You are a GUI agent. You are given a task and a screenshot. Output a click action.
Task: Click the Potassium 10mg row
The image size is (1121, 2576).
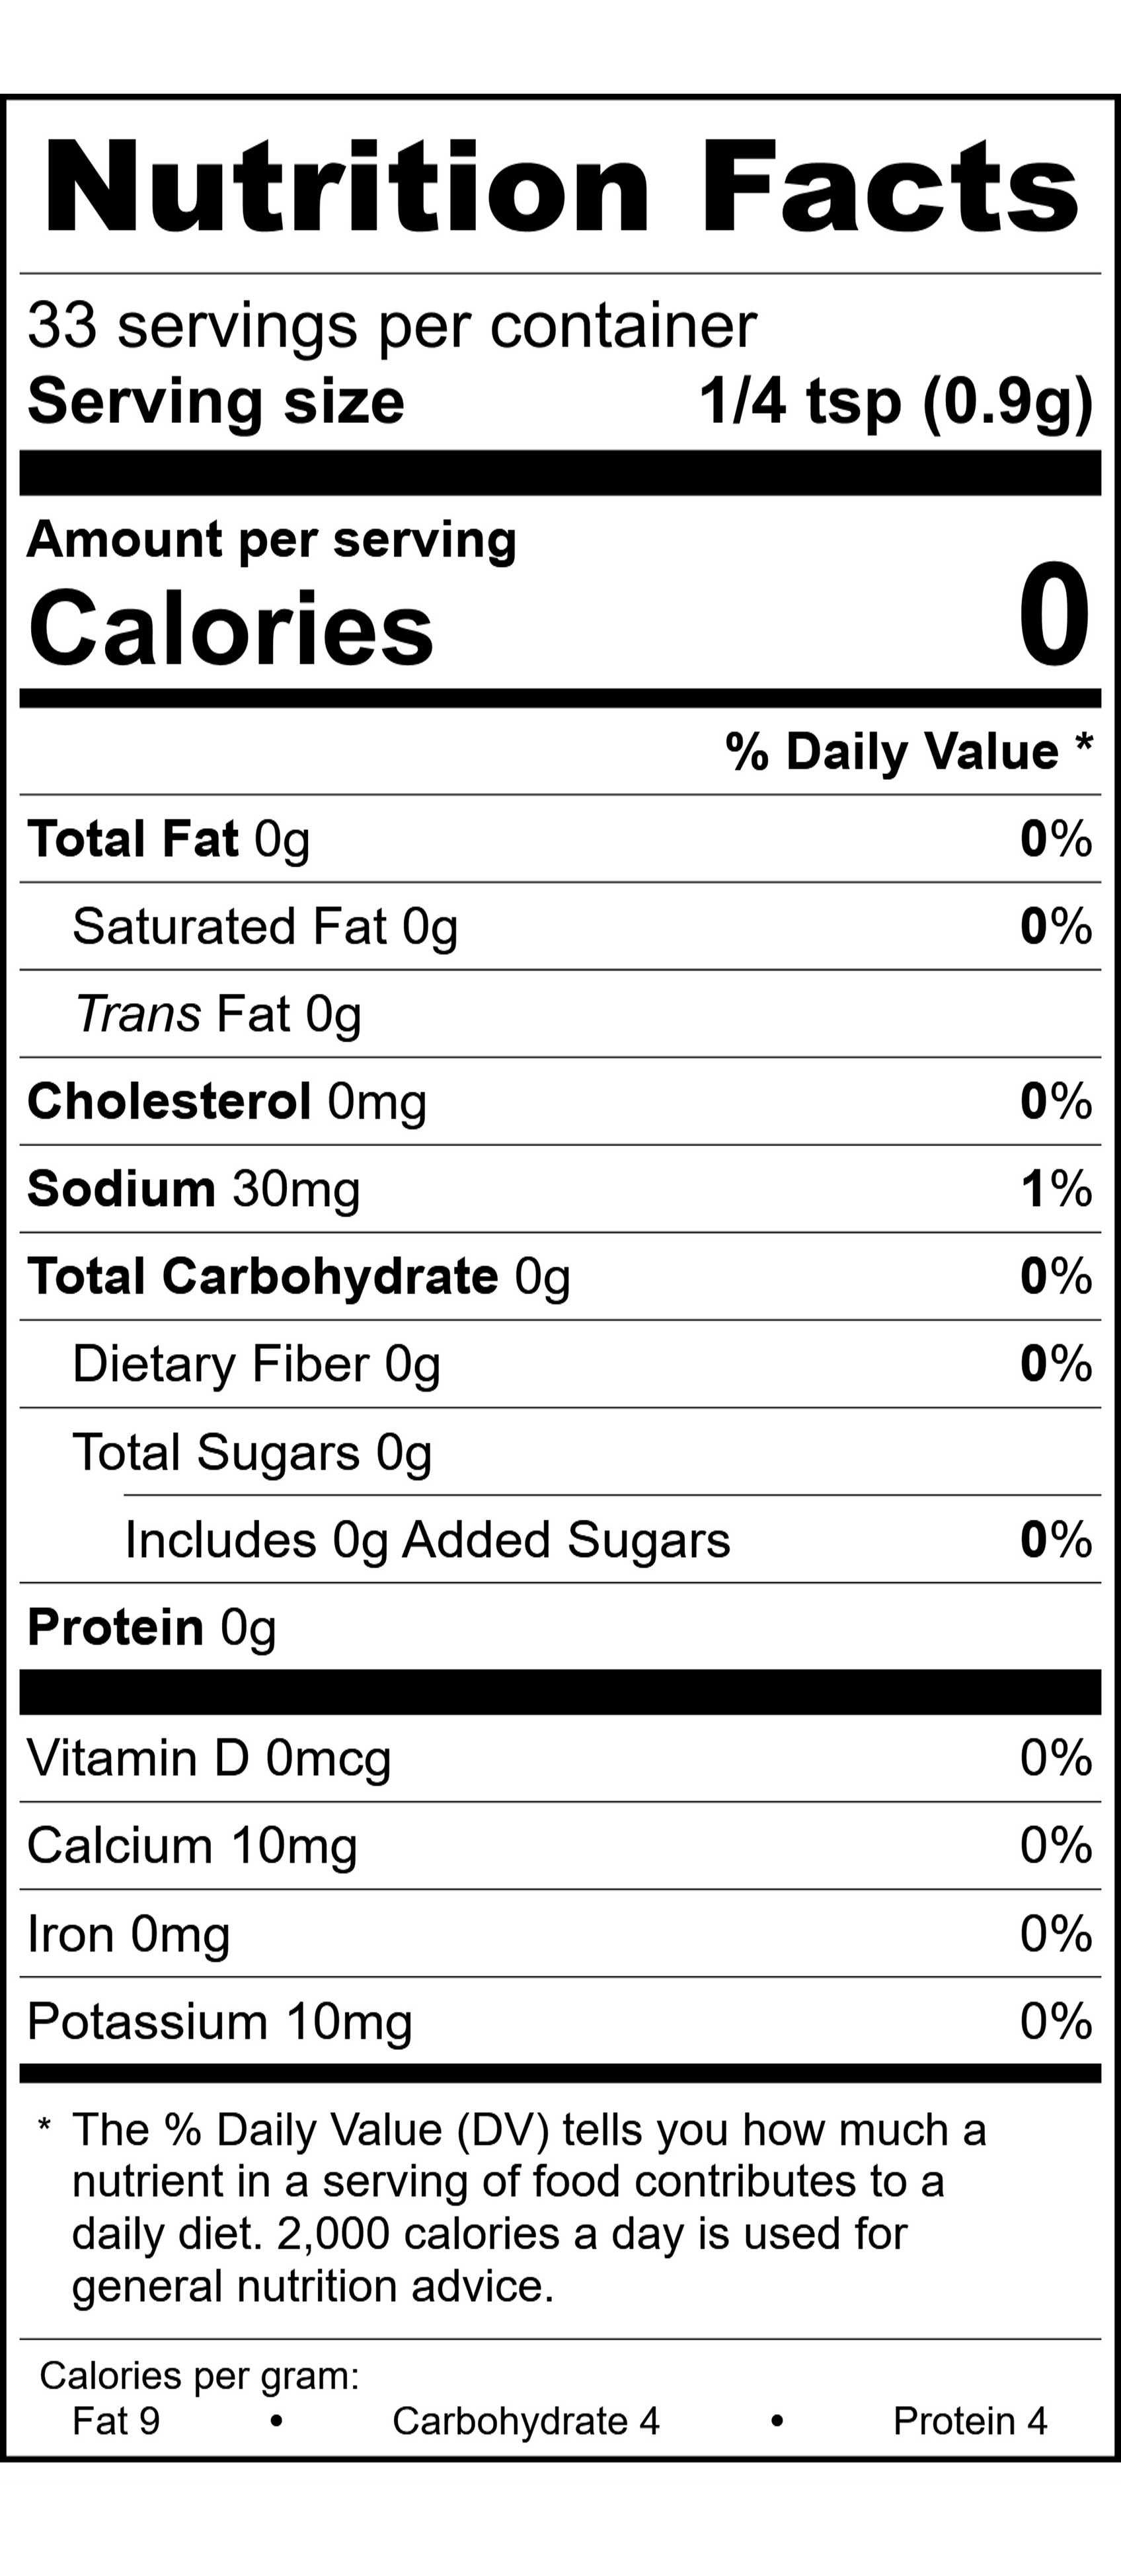click(219, 2021)
